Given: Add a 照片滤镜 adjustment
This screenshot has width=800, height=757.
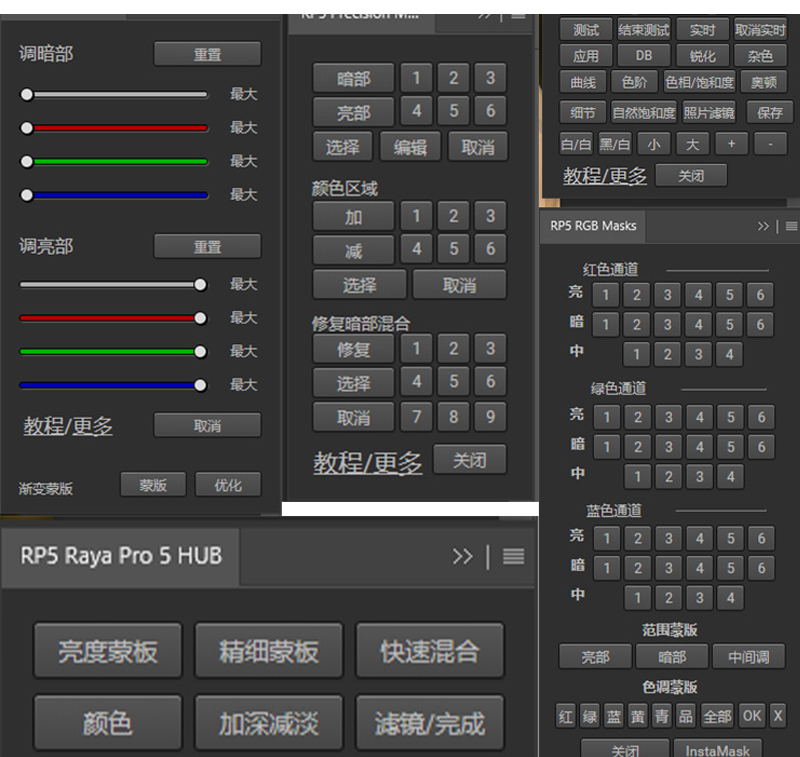Looking at the screenshot, I should 709,112.
